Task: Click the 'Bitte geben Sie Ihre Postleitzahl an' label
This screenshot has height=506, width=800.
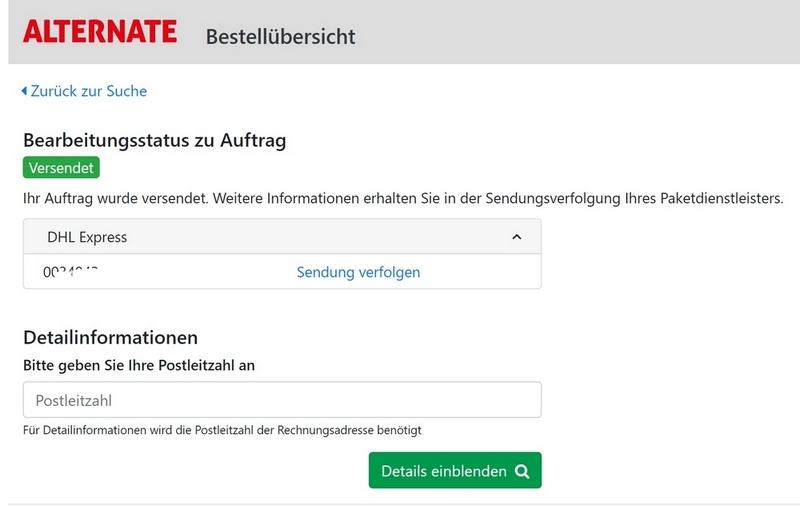Action: click(139, 365)
